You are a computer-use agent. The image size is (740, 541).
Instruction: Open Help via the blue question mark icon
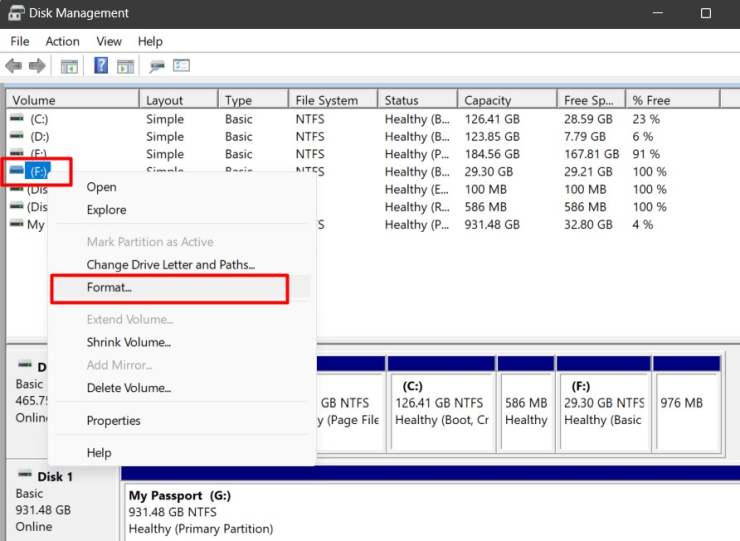click(x=101, y=66)
